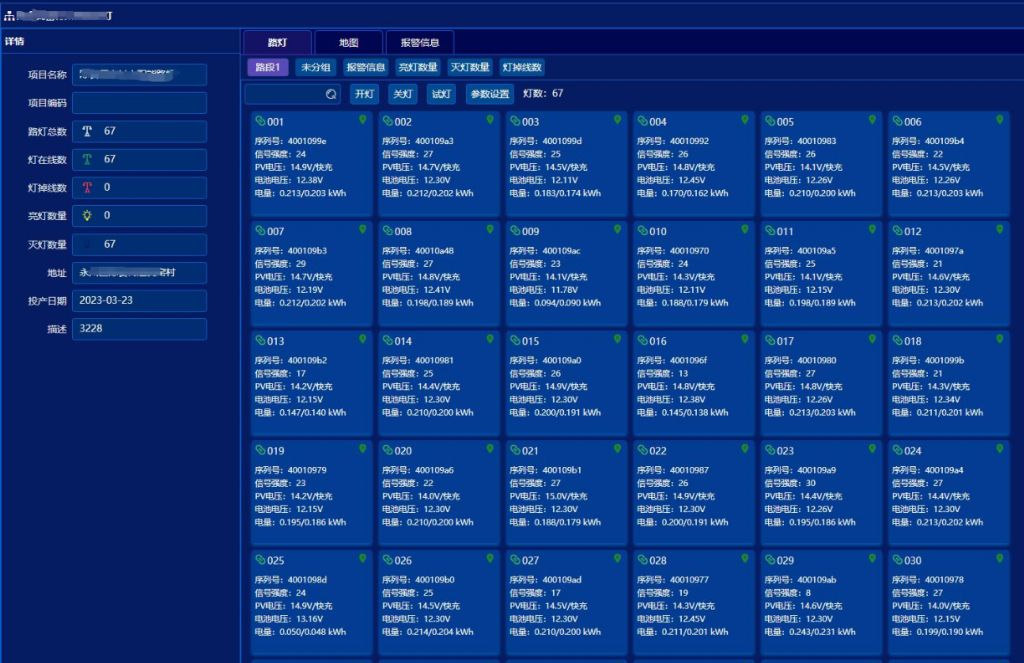Viewport: 1024px width, 663px height.
Task: Filter by 灯掉线数
Action: (x=522, y=67)
